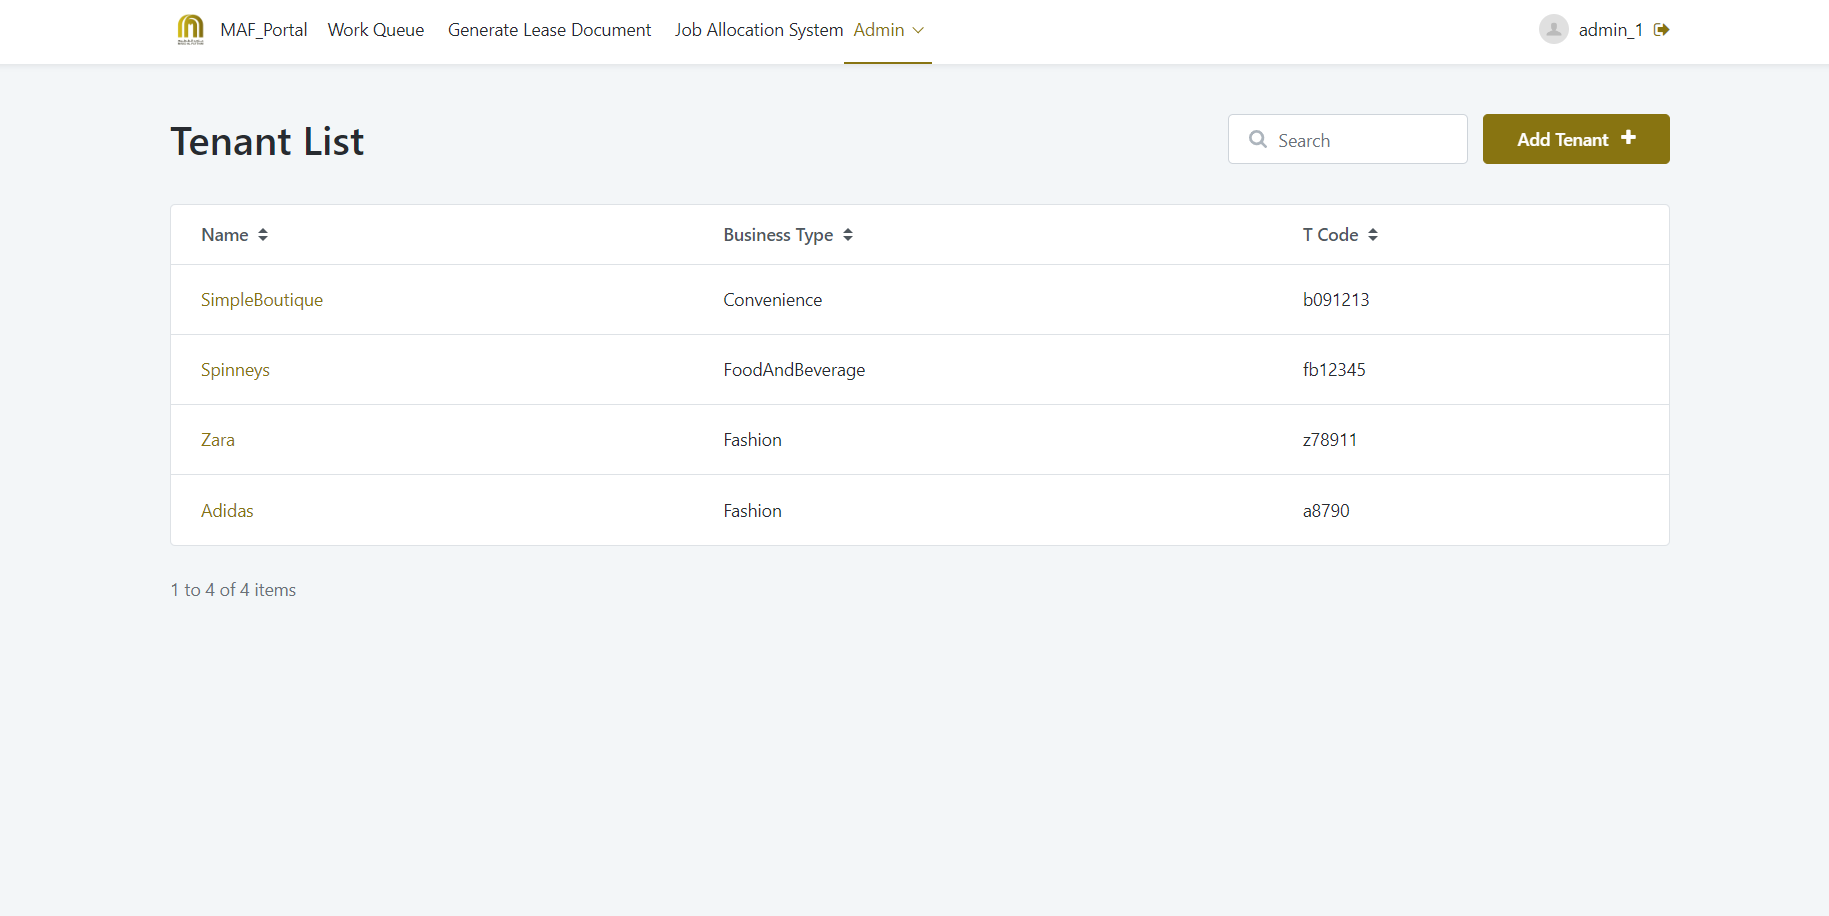Viewport: 1829px width, 916px height.
Task: Click the '1 to 4 of 4 items' text
Action: click(x=233, y=590)
